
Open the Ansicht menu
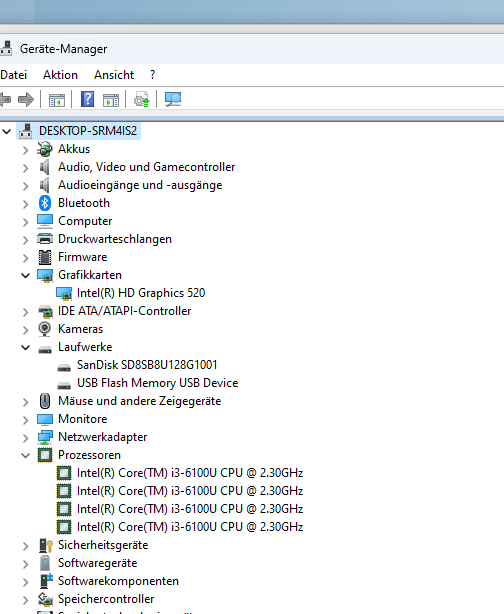point(114,75)
